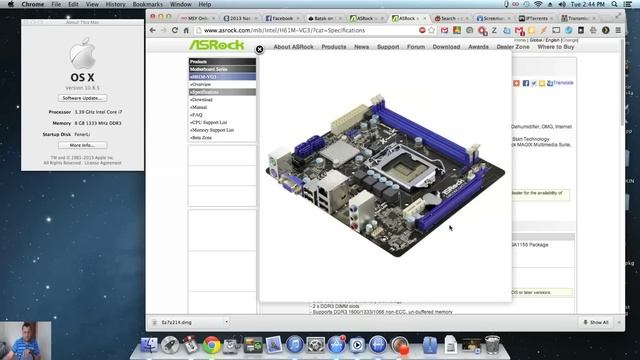
Task: Open the Edit menu
Action: click(x=73, y=4)
